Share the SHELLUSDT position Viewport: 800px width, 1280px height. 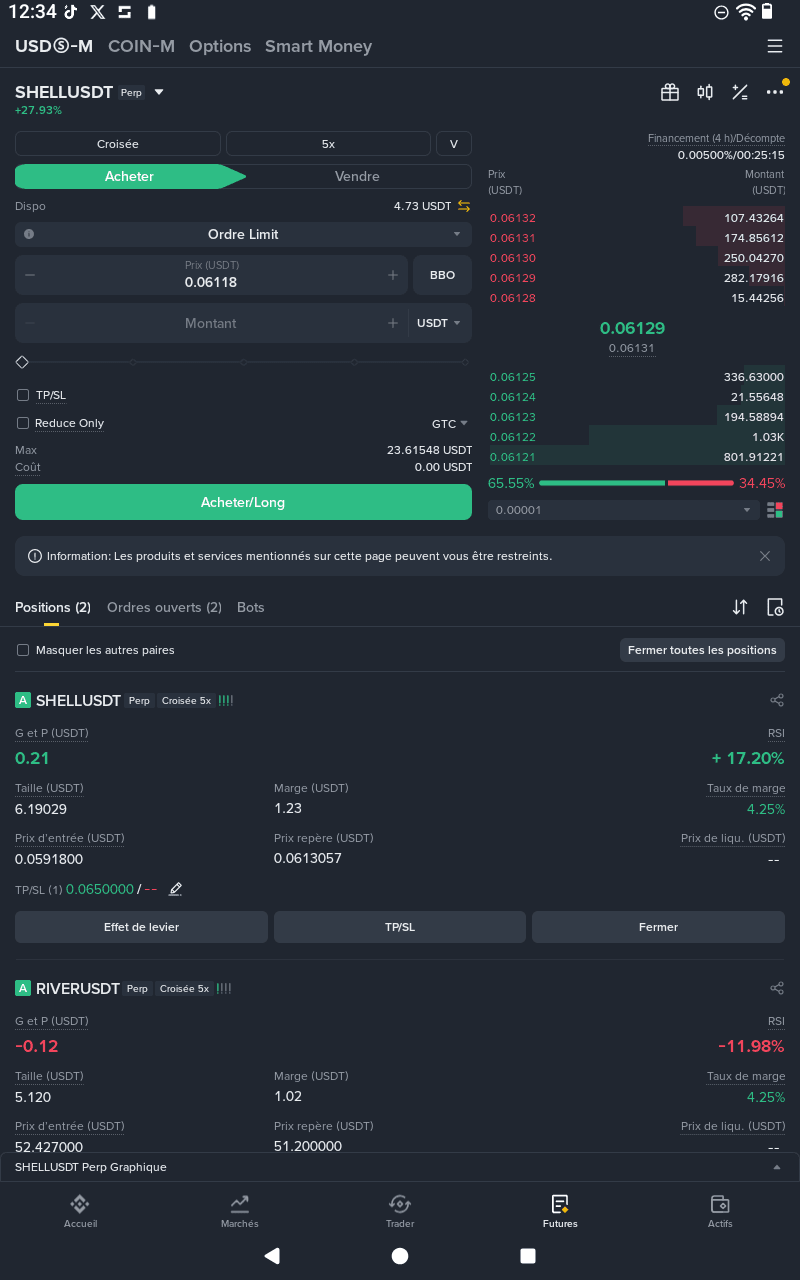click(777, 701)
